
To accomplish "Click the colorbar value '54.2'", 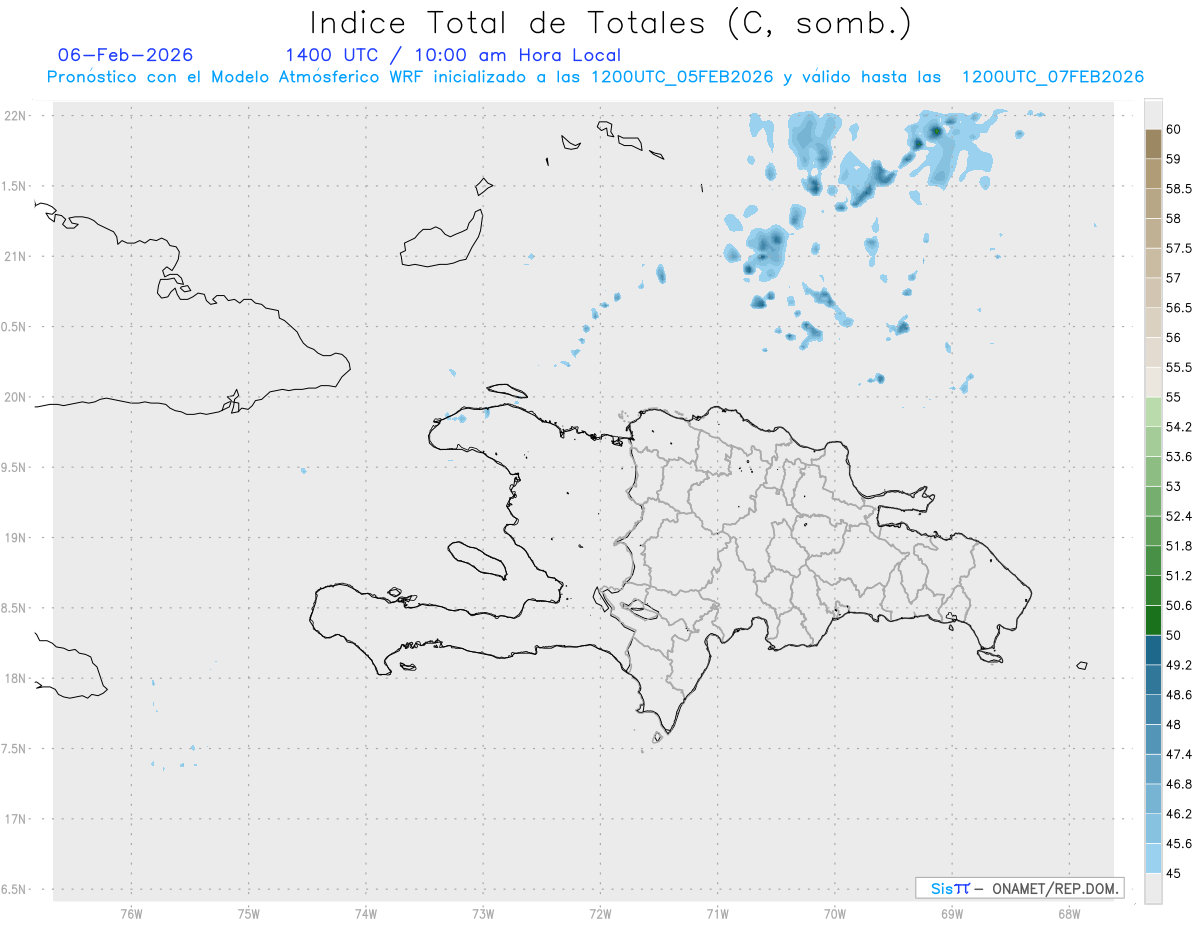I will [1179, 427].
